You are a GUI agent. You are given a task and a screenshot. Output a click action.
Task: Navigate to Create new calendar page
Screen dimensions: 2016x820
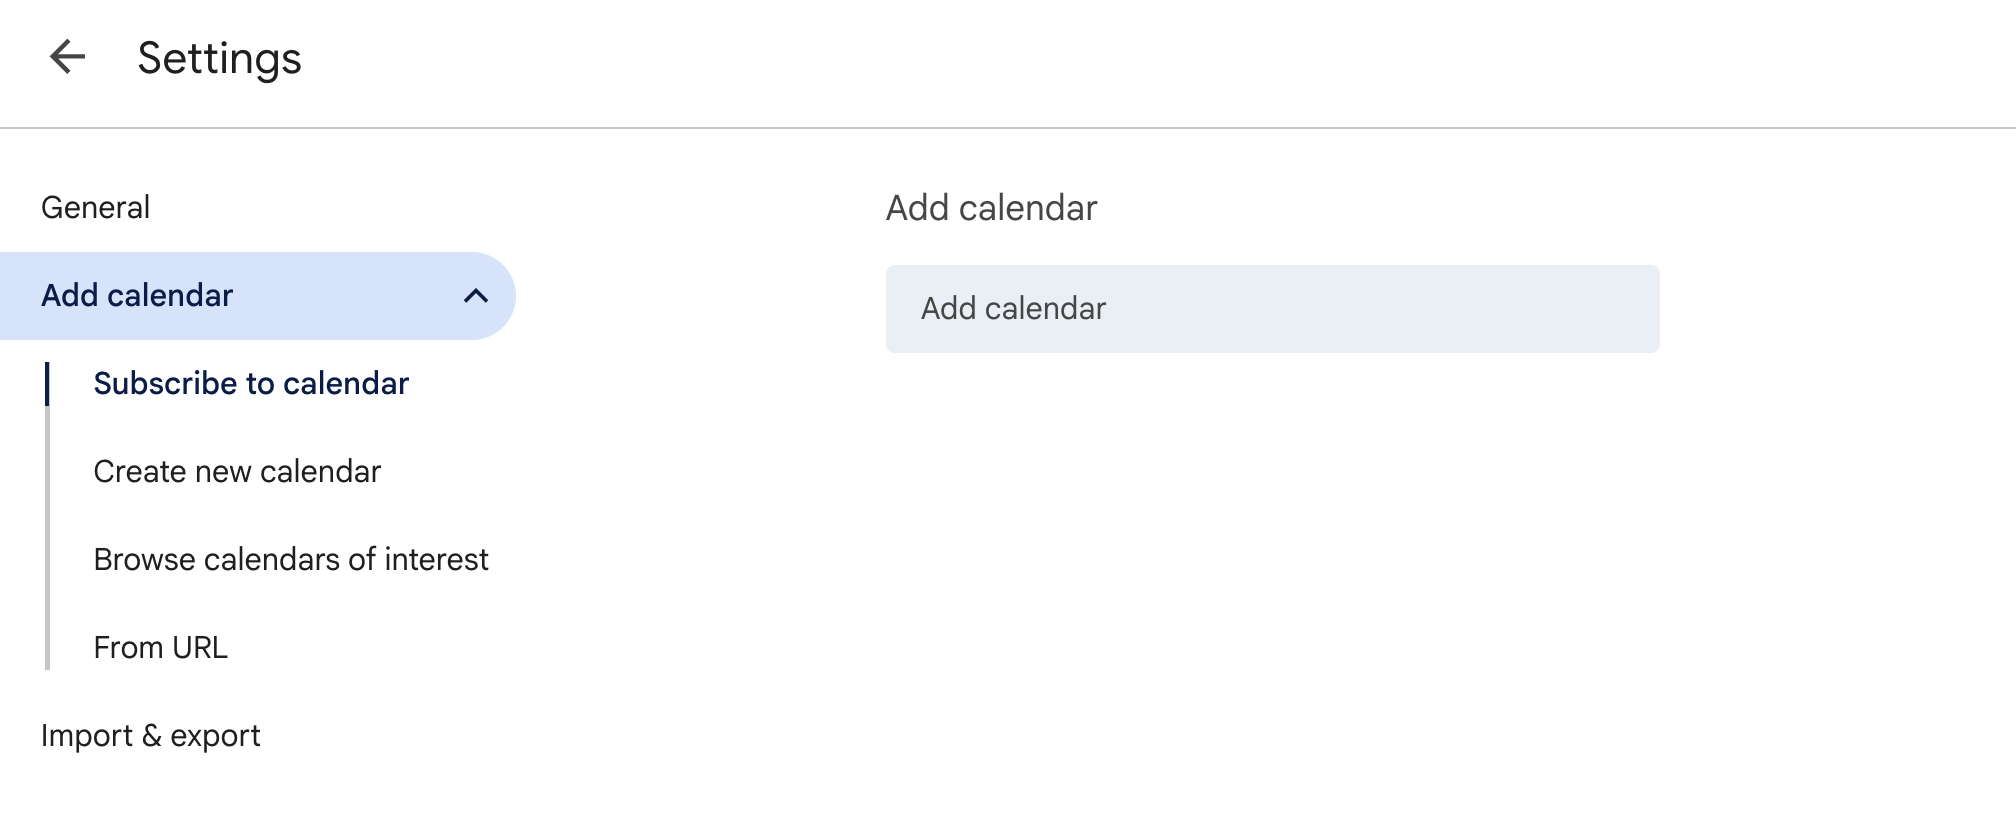pos(237,471)
